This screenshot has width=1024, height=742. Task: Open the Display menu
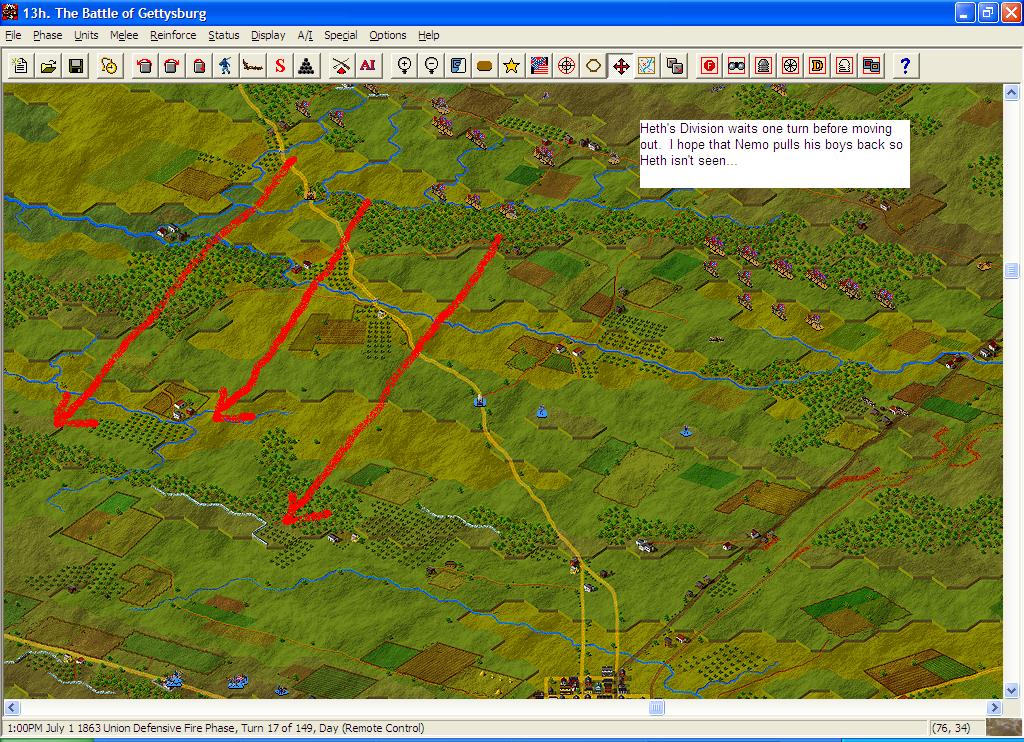pos(268,35)
